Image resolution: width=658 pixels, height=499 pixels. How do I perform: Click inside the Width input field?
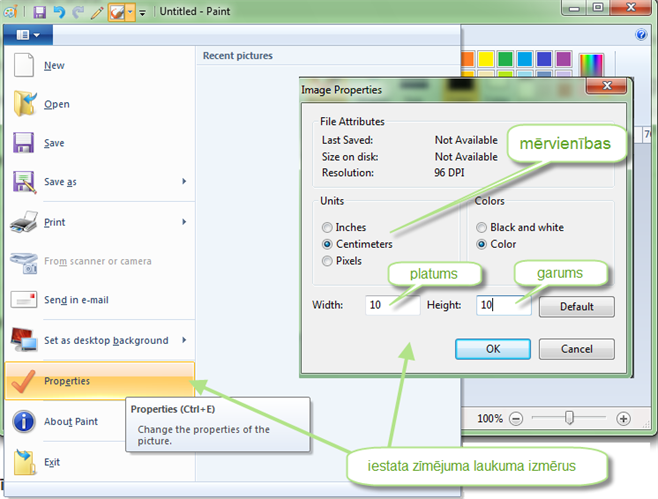(391, 305)
